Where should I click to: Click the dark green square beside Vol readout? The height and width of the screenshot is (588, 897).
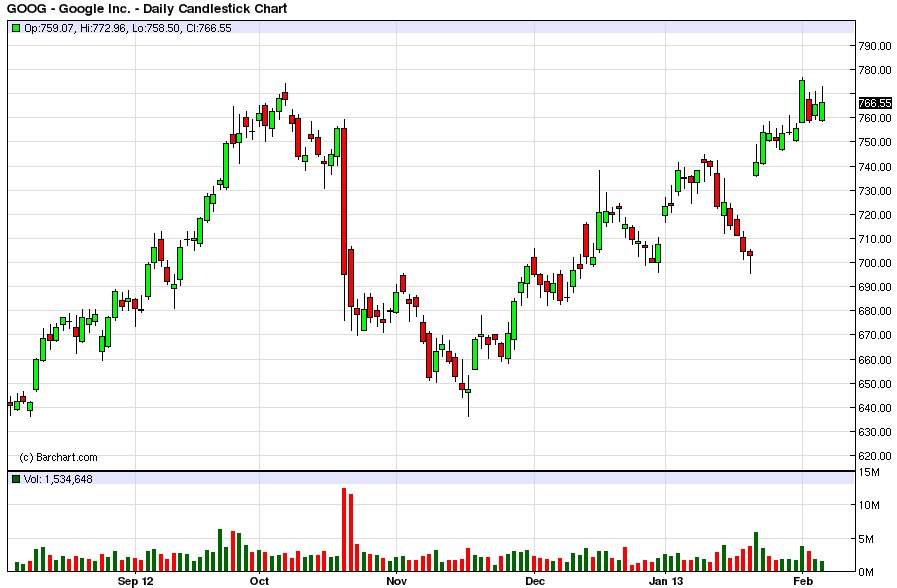point(16,480)
